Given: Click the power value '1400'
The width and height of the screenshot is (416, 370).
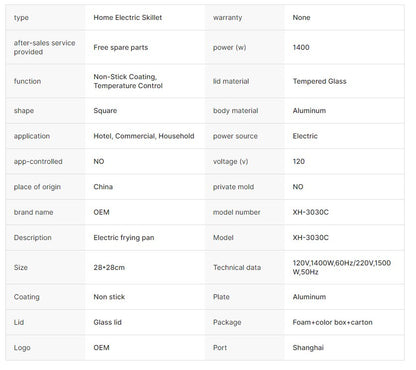Looking at the screenshot, I should tap(301, 48).
